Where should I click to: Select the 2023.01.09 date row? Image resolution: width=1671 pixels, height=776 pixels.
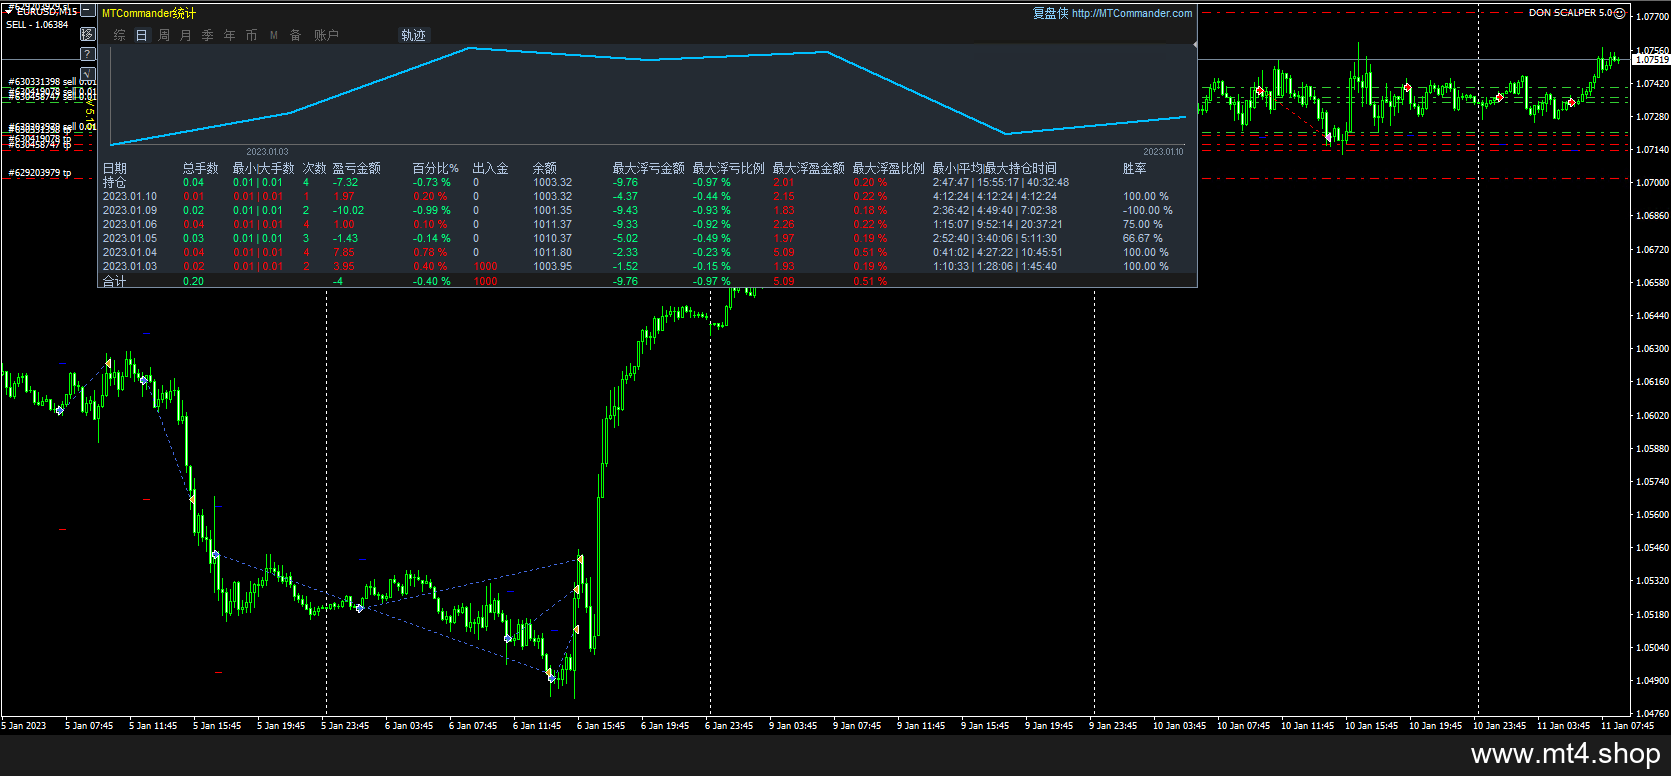[647, 210]
